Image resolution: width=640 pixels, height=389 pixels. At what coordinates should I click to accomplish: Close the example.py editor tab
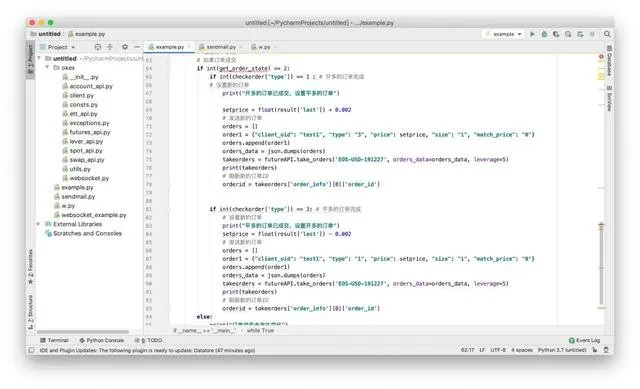tap(189, 47)
